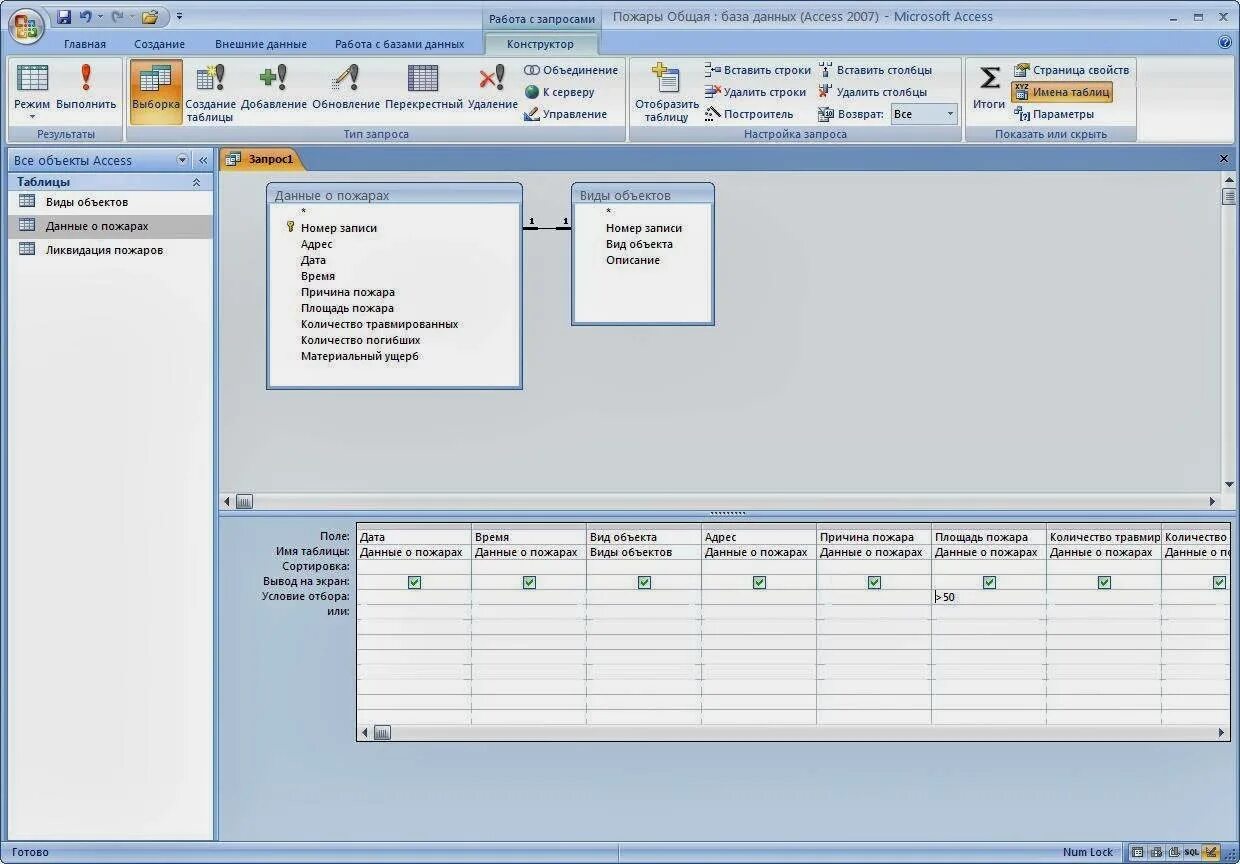This screenshot has width=1240, height=864.
Task: Collapse the navigation pane with the shutter button
Action: 203,160
